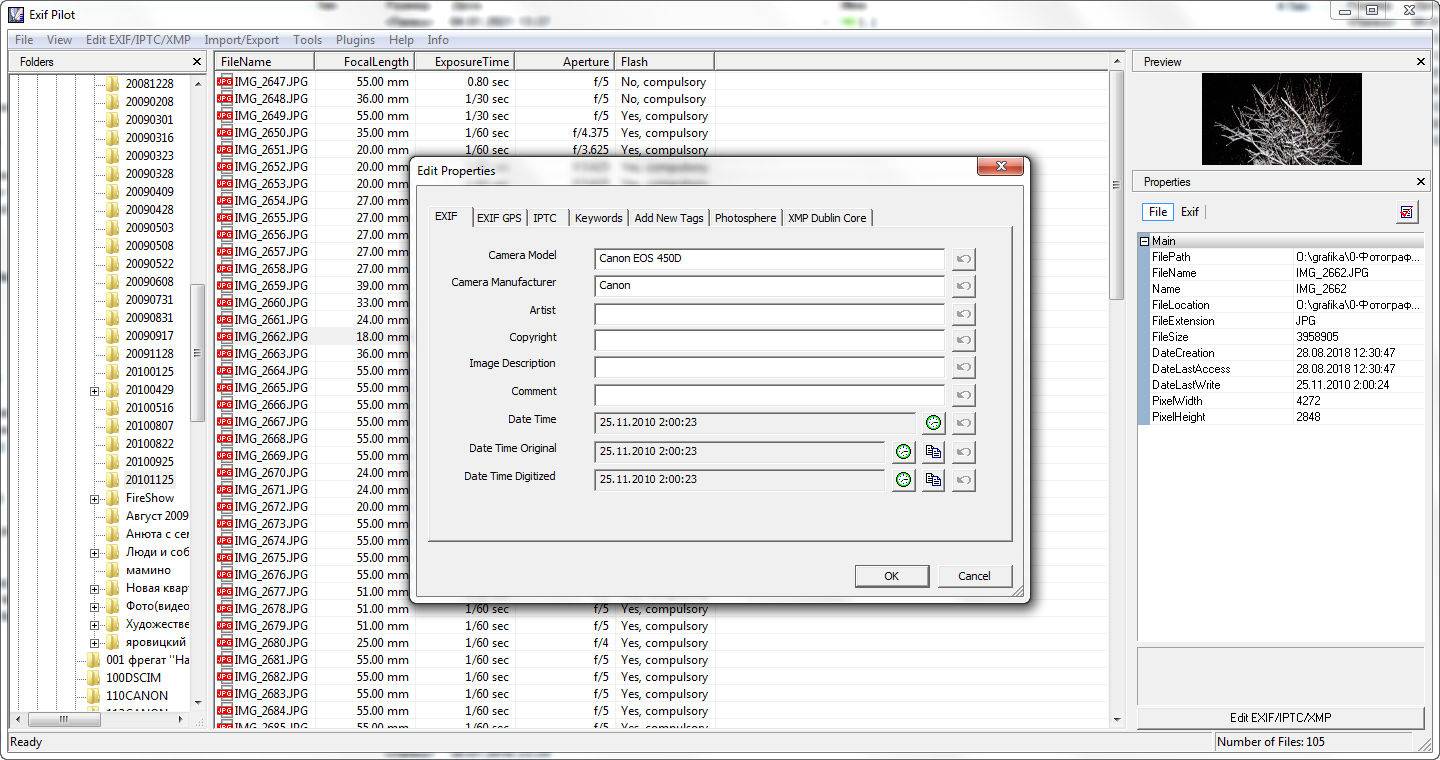Image resolution: width=1440 pixels, height=760 pixels.
Task: Expand the Люди и соб folder node
Action: click(95, 552)
